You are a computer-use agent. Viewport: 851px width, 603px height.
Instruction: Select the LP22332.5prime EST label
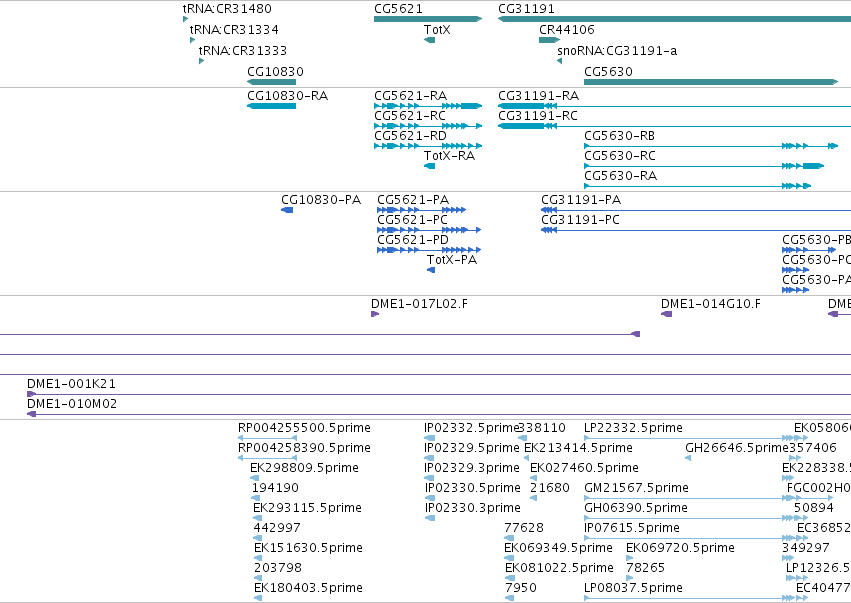click(633, 428)
